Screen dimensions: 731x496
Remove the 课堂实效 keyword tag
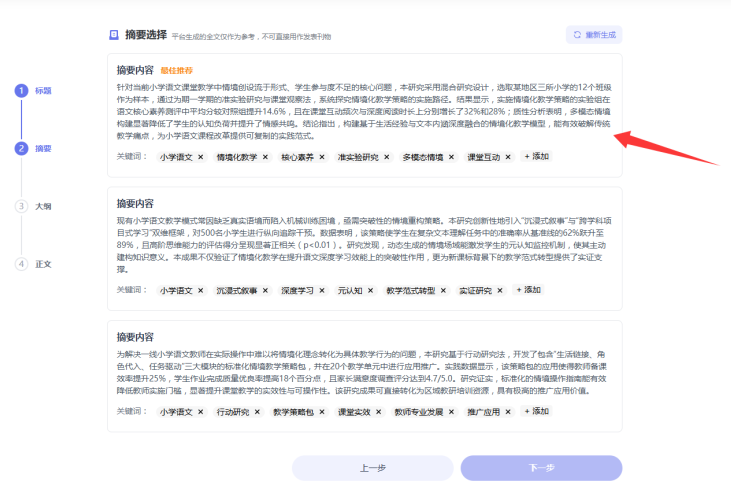pyautogui.click(x=379, y=412)
